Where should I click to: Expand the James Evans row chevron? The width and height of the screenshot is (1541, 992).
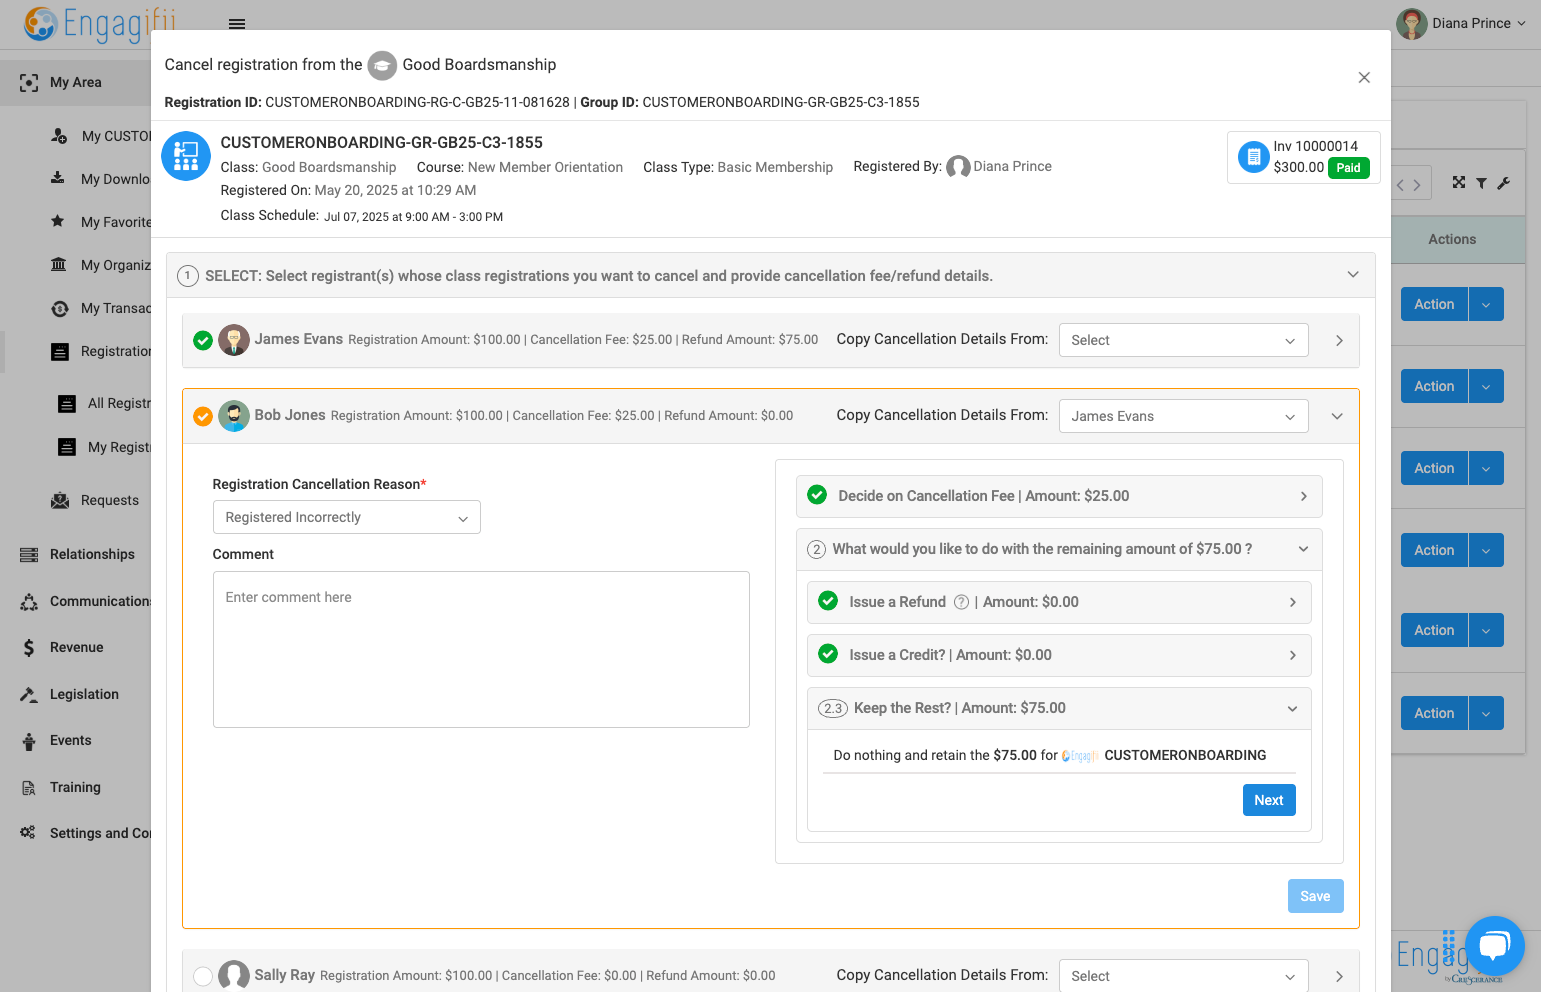[x=1339, y=341]
